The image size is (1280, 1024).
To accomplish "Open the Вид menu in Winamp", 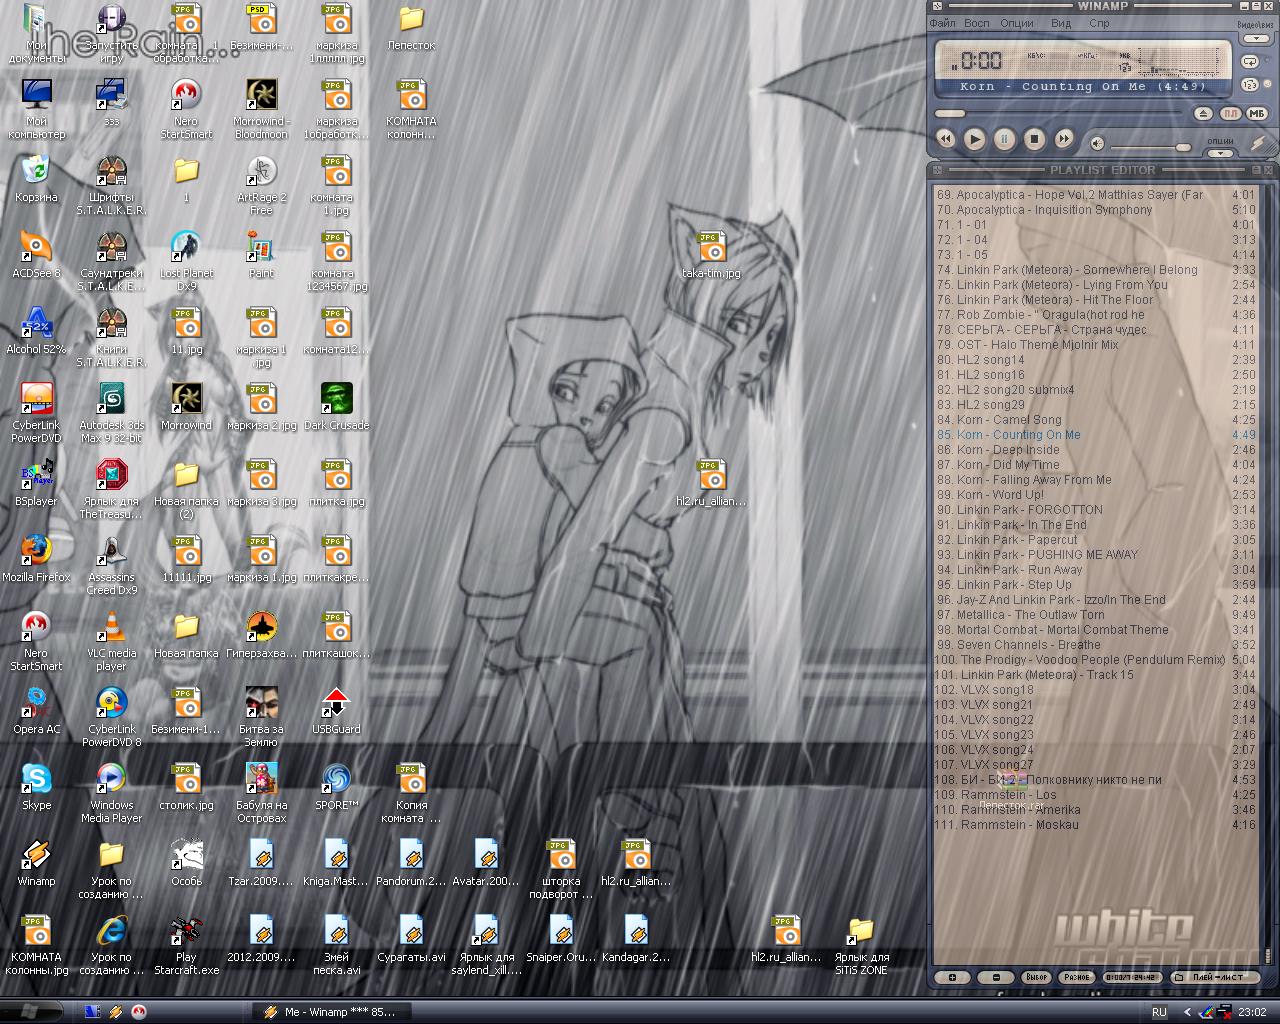I will point(1061,23).
